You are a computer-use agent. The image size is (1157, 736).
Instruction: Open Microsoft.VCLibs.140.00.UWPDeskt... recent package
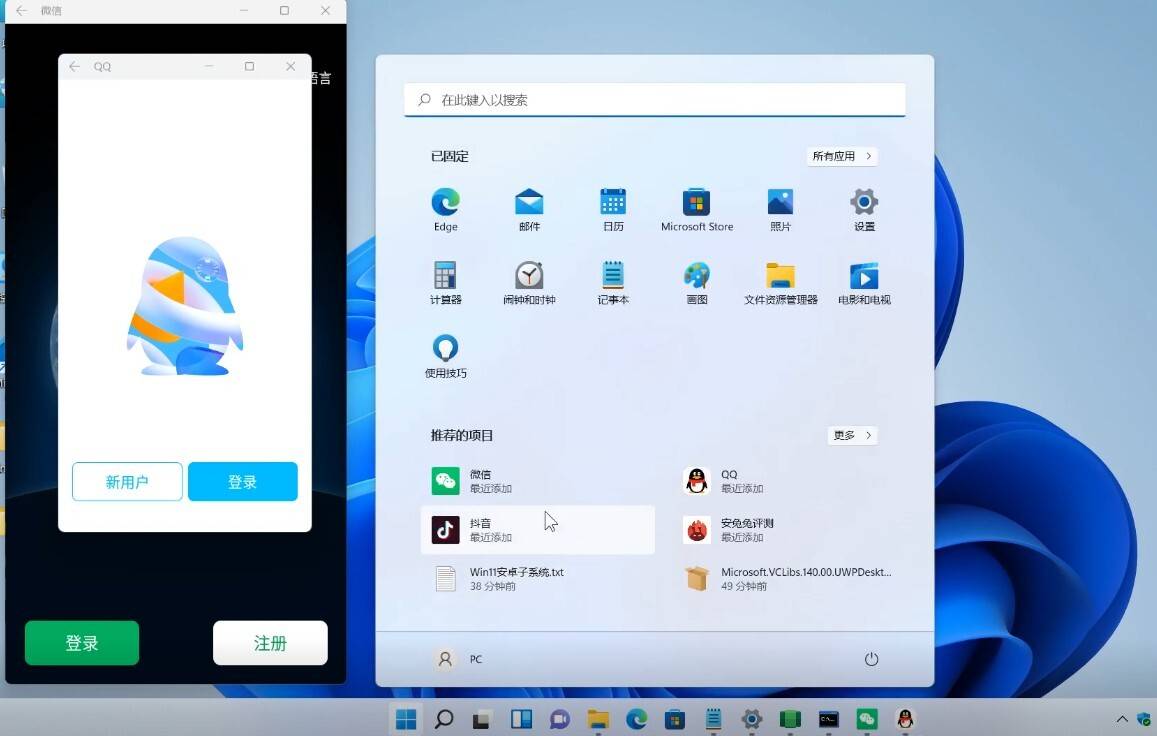pos(788,578)
